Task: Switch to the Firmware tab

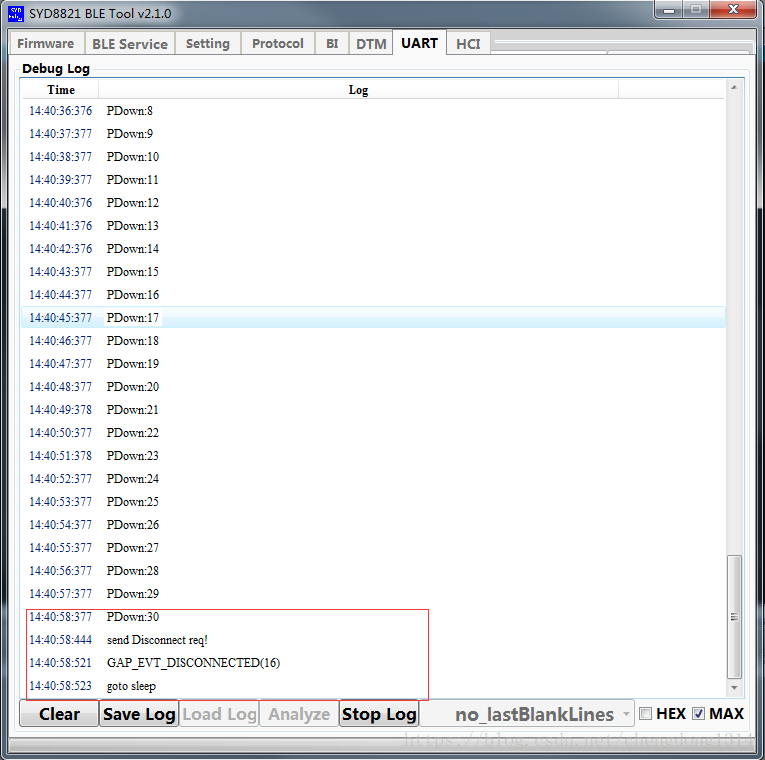Action: [46, 43]
